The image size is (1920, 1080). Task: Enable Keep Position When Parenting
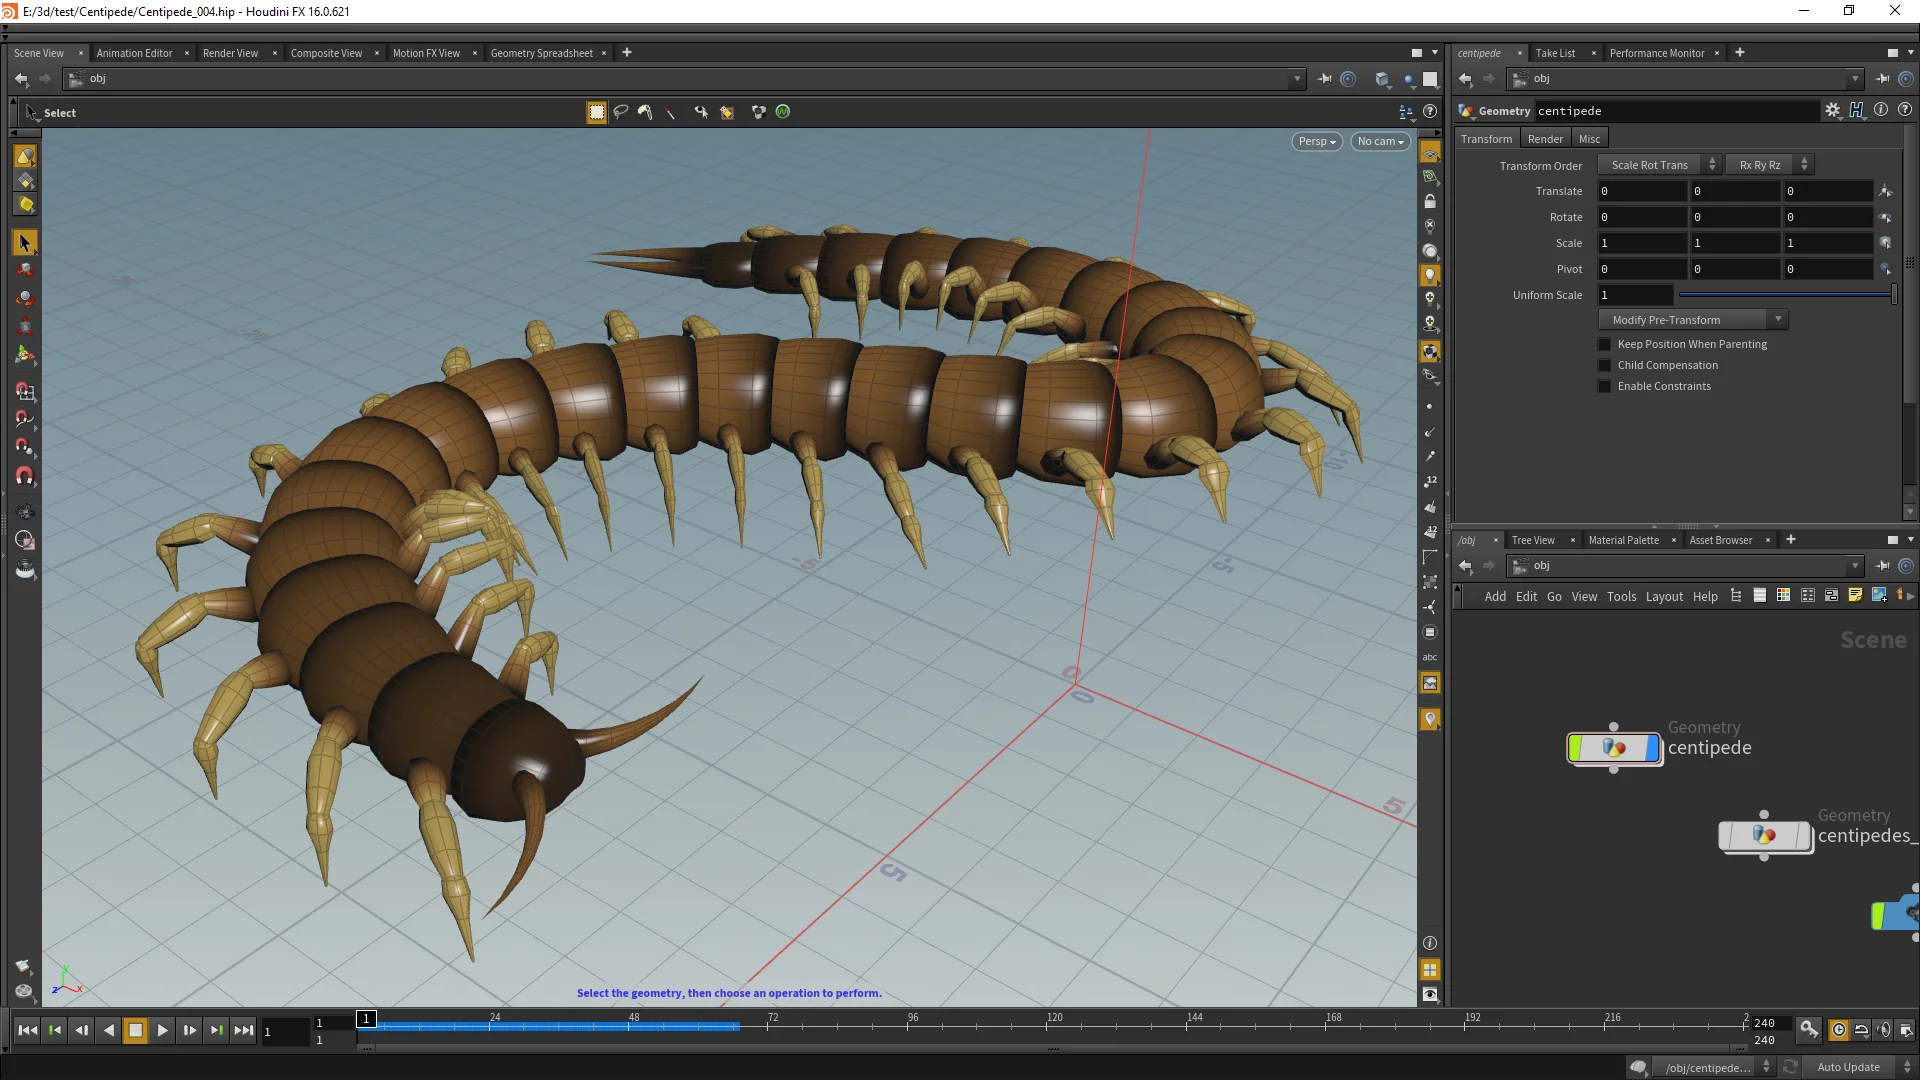click(1605, 344)
